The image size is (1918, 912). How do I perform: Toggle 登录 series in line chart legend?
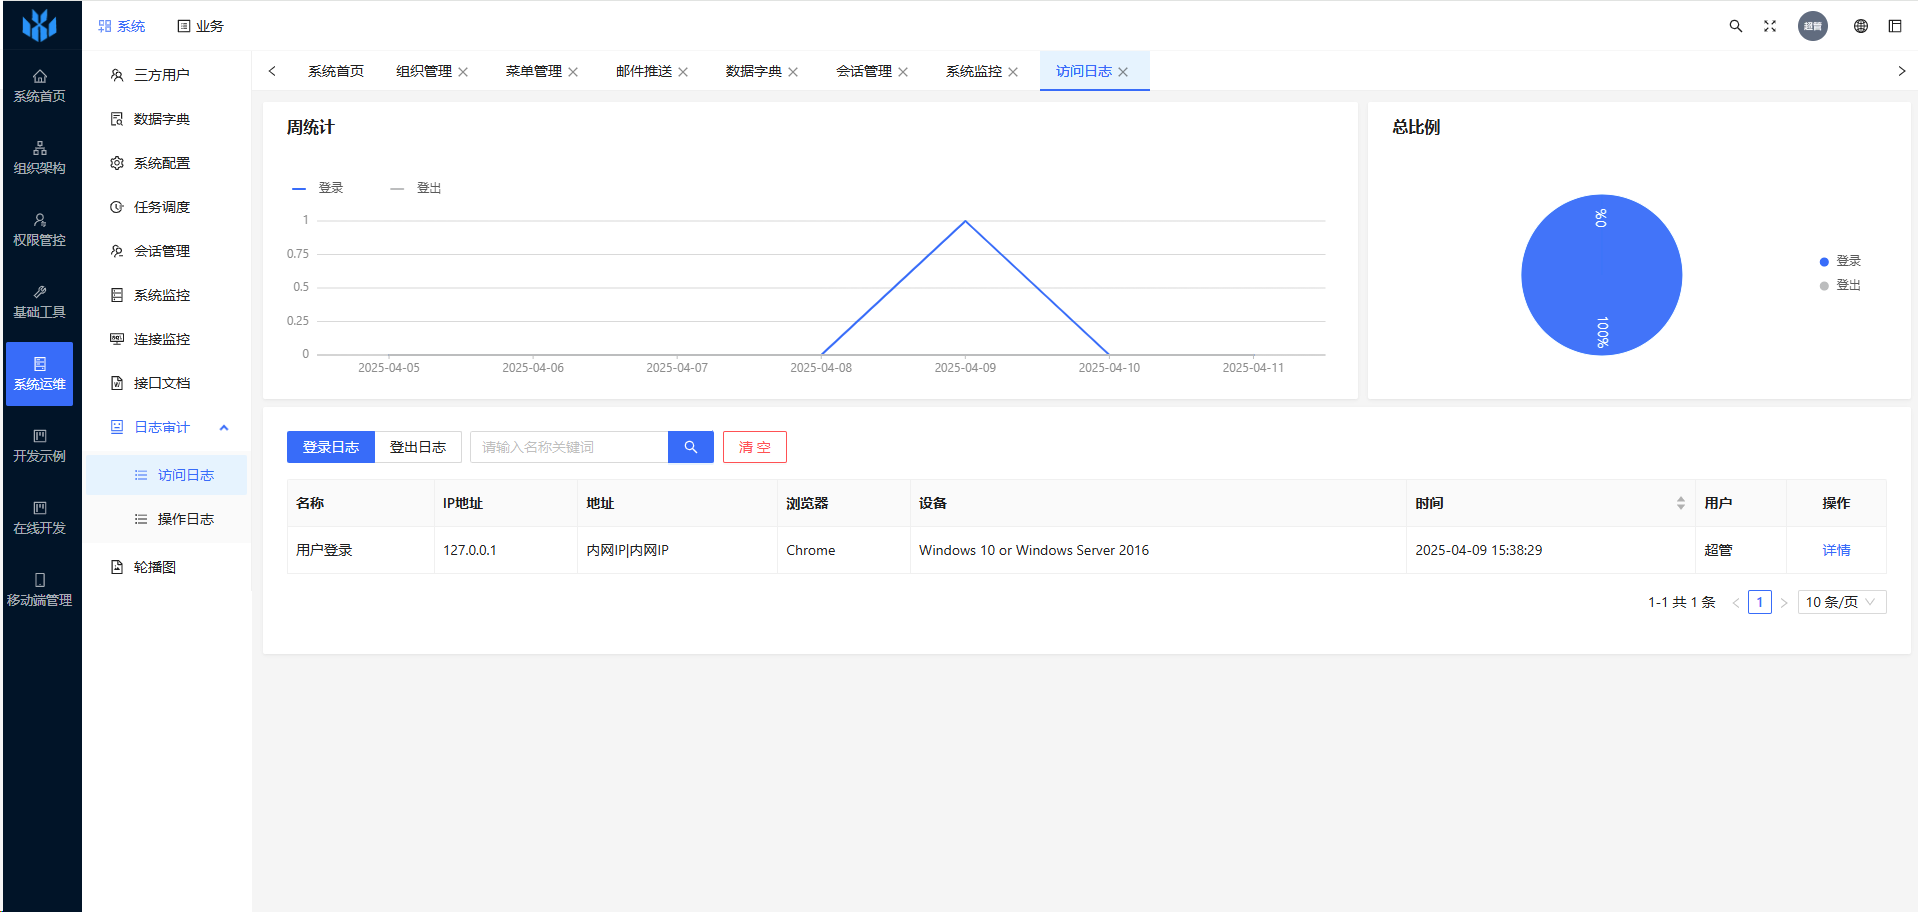coord(318,188)
